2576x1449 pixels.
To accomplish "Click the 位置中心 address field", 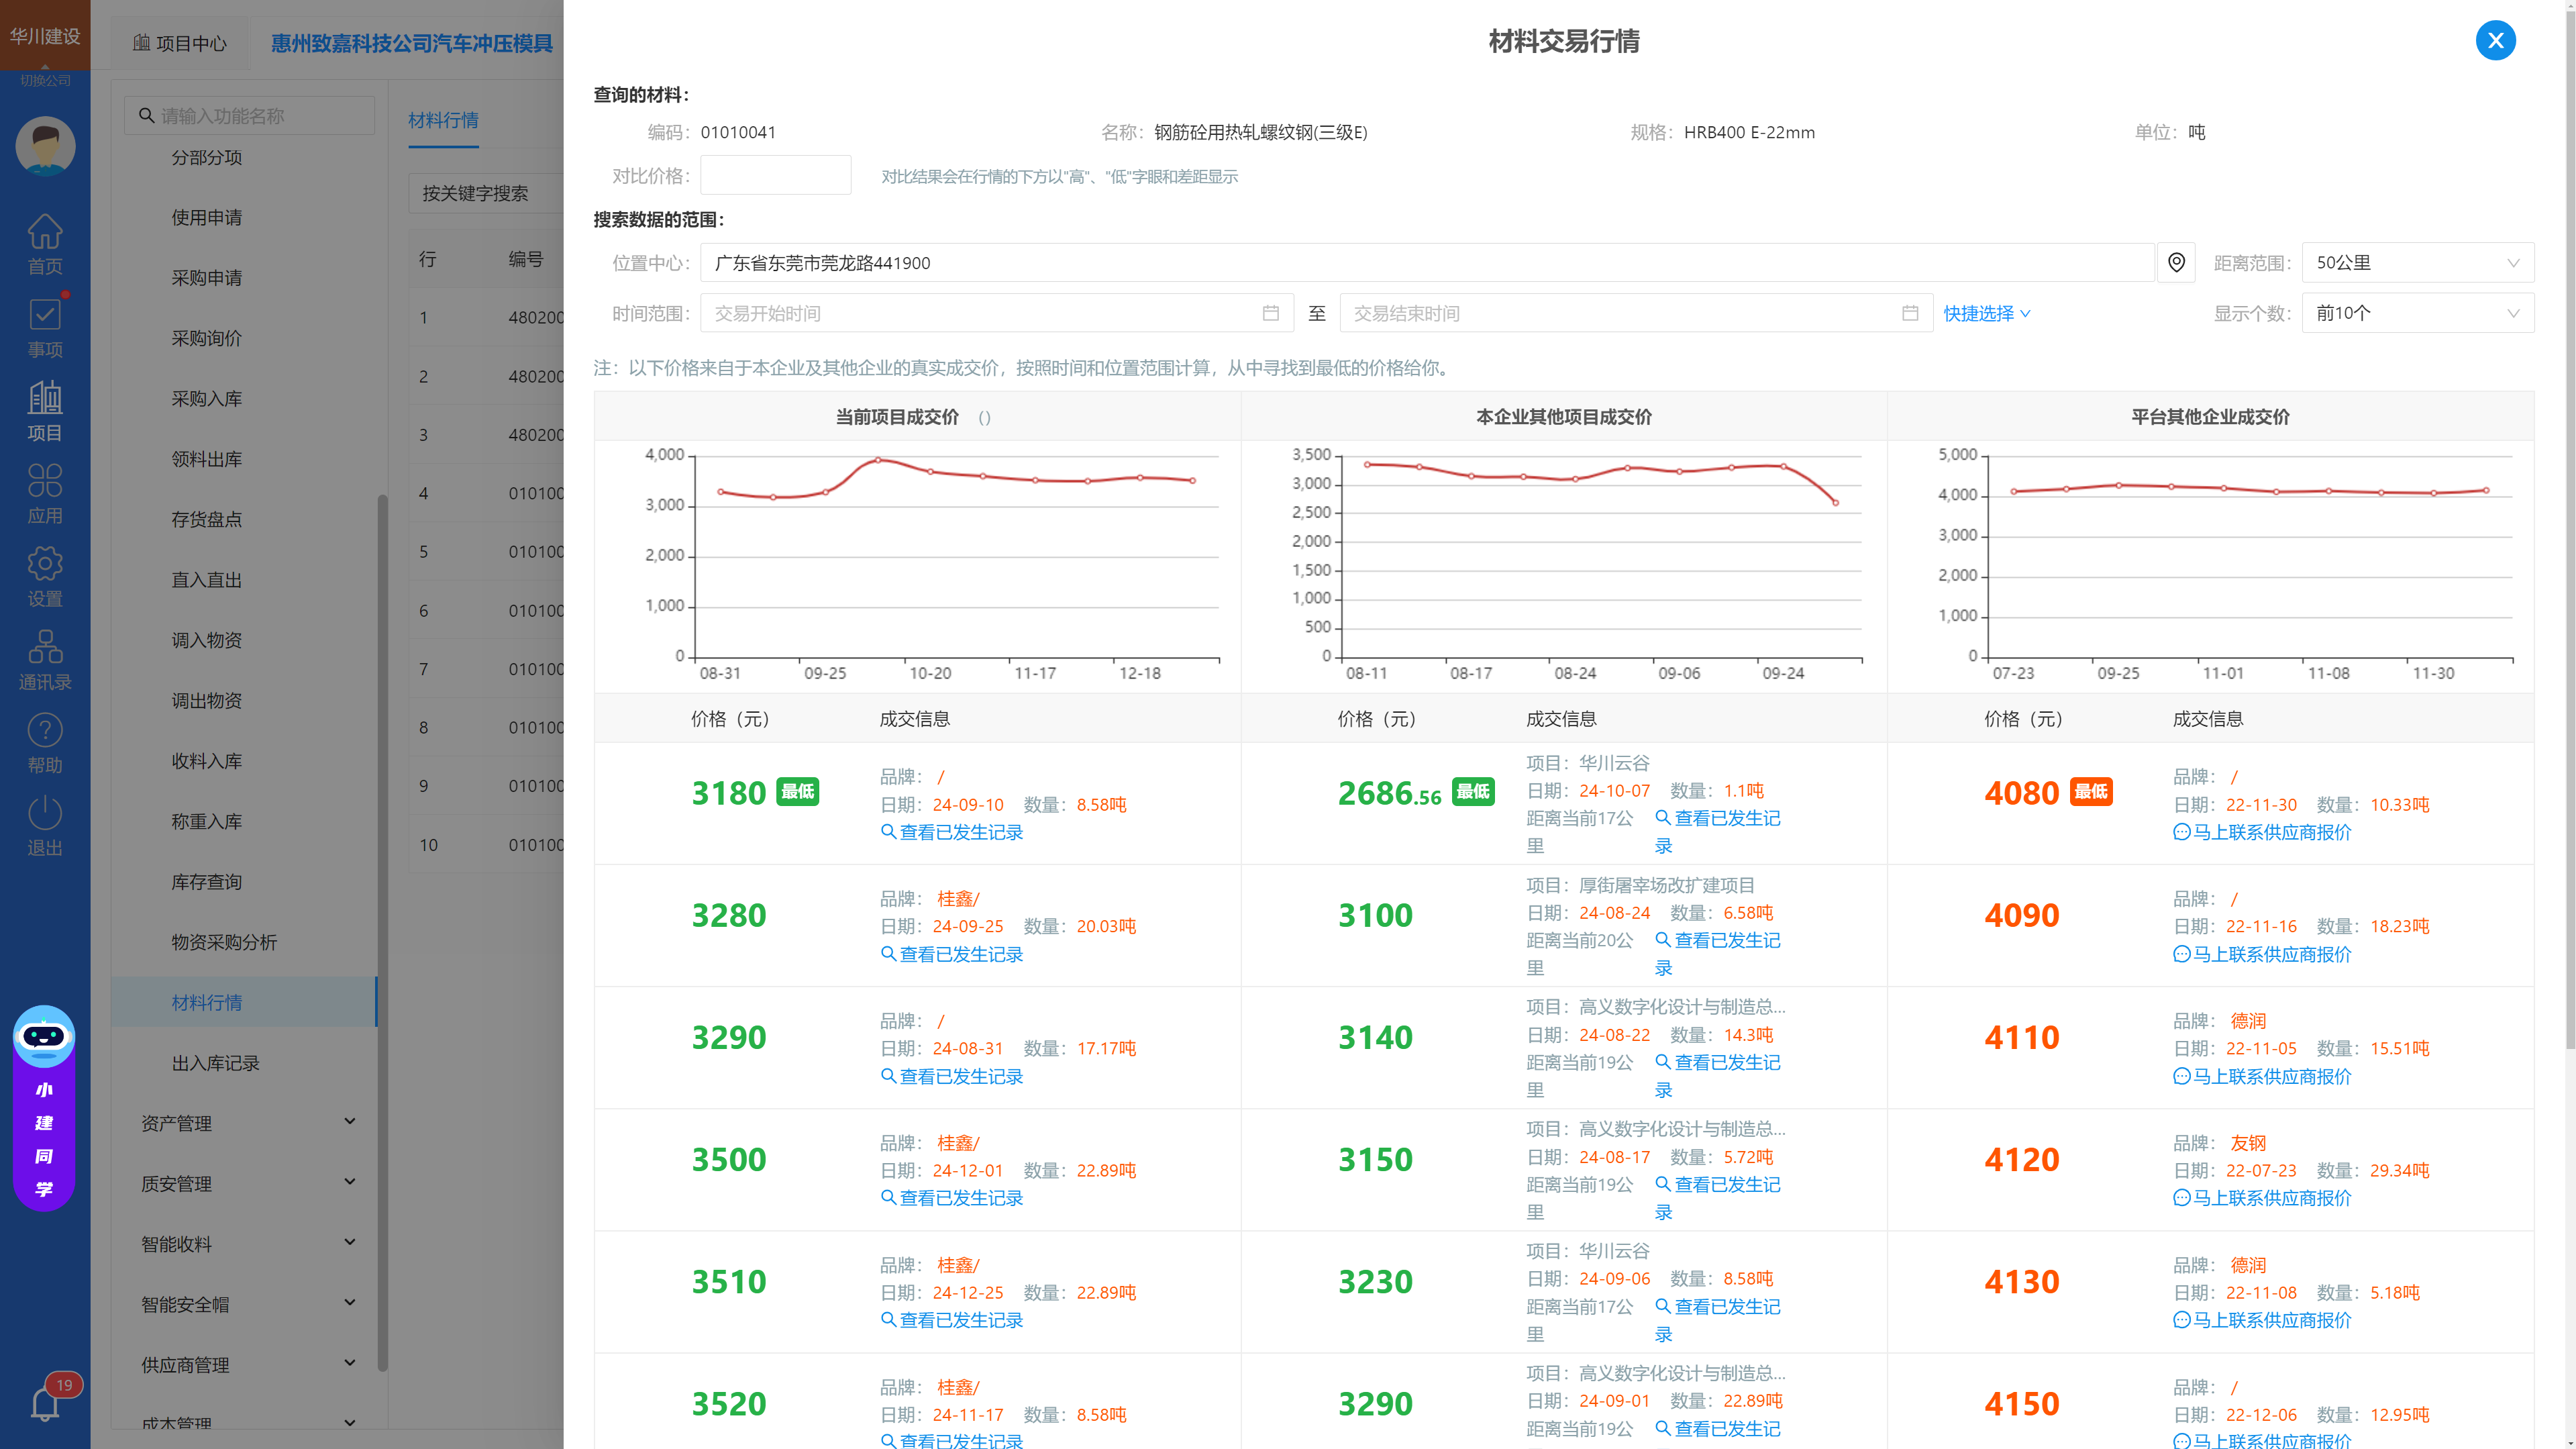I will tap(1426, 263).
